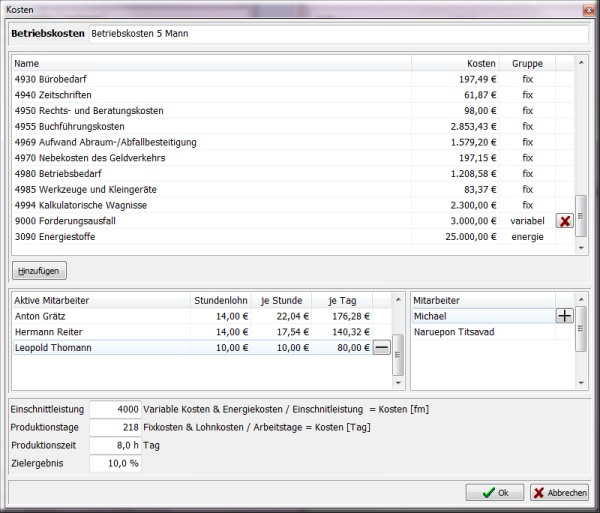Click the Mitarbeiter list scrollbar thumb
Screen dimensions: 600x513
coord(581,329)
